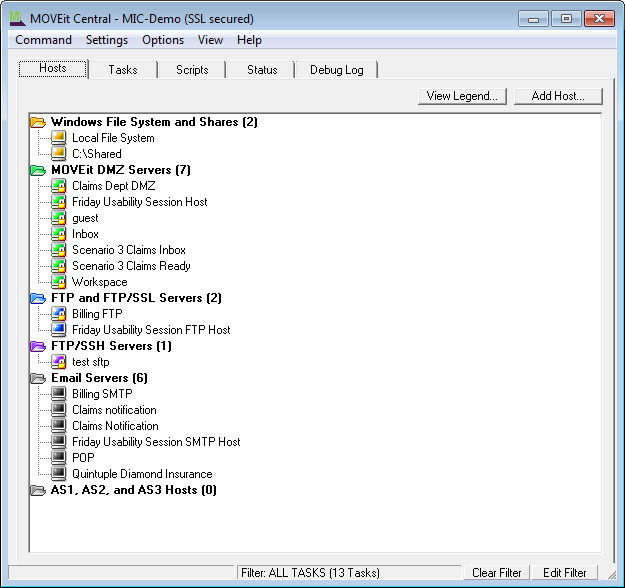Screen dimensions: 625x588
Task: Select Claims Dept DMZ in the tree
Action: coord(114,186)
